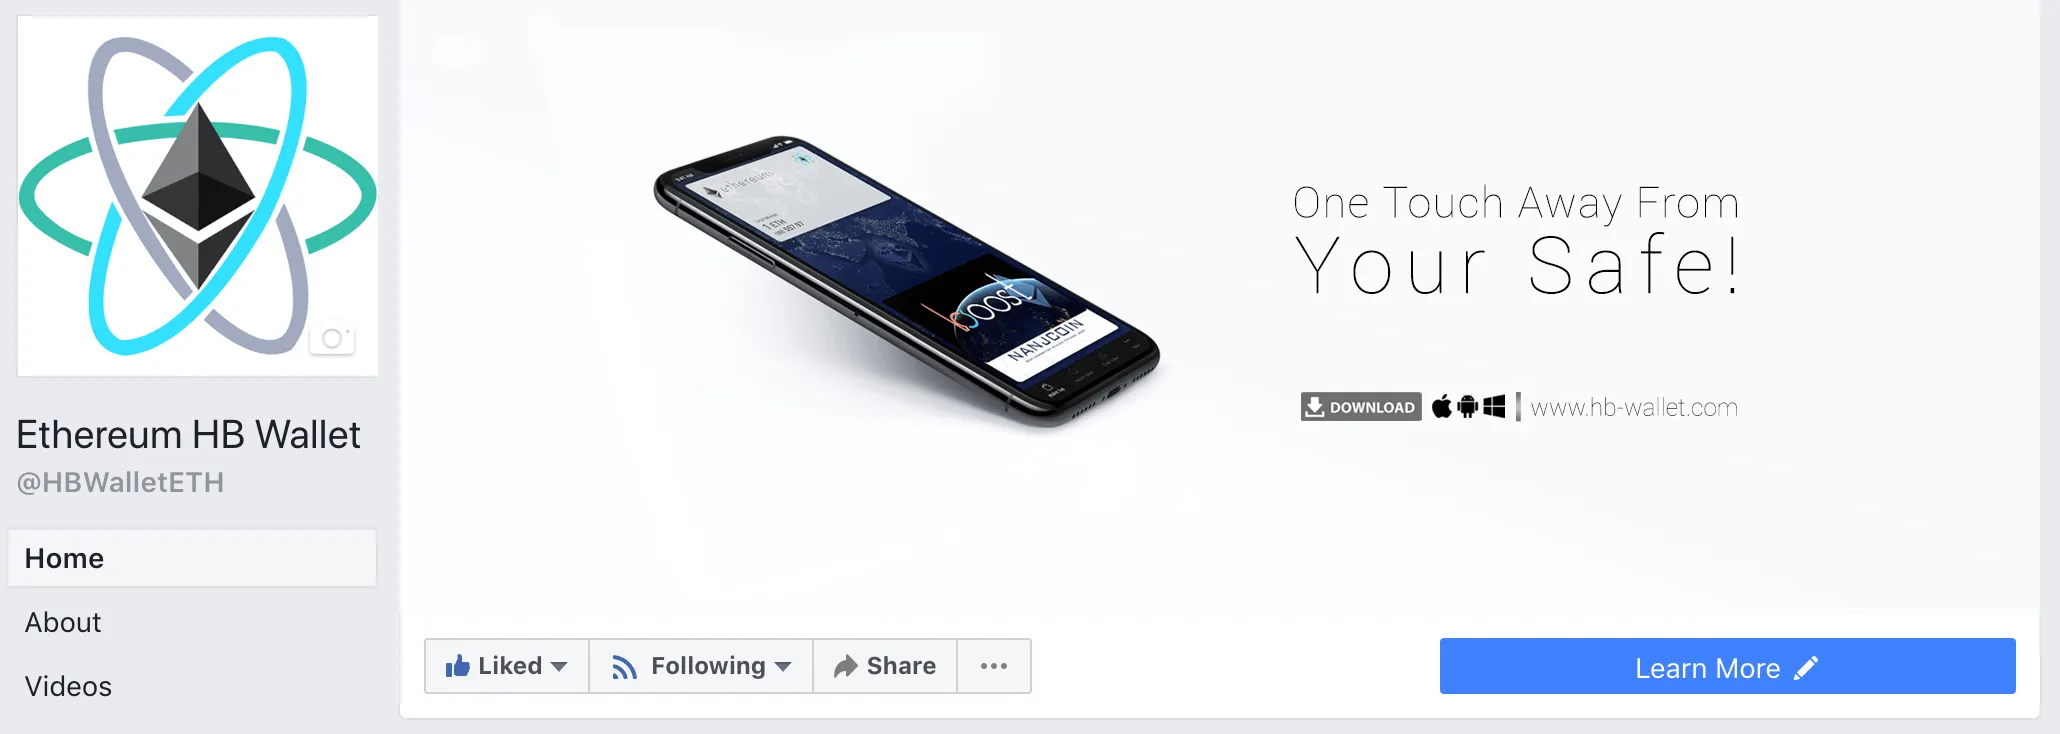
Task: Click the Windows logo in cover image
Action: click(x=1495, y=406)
